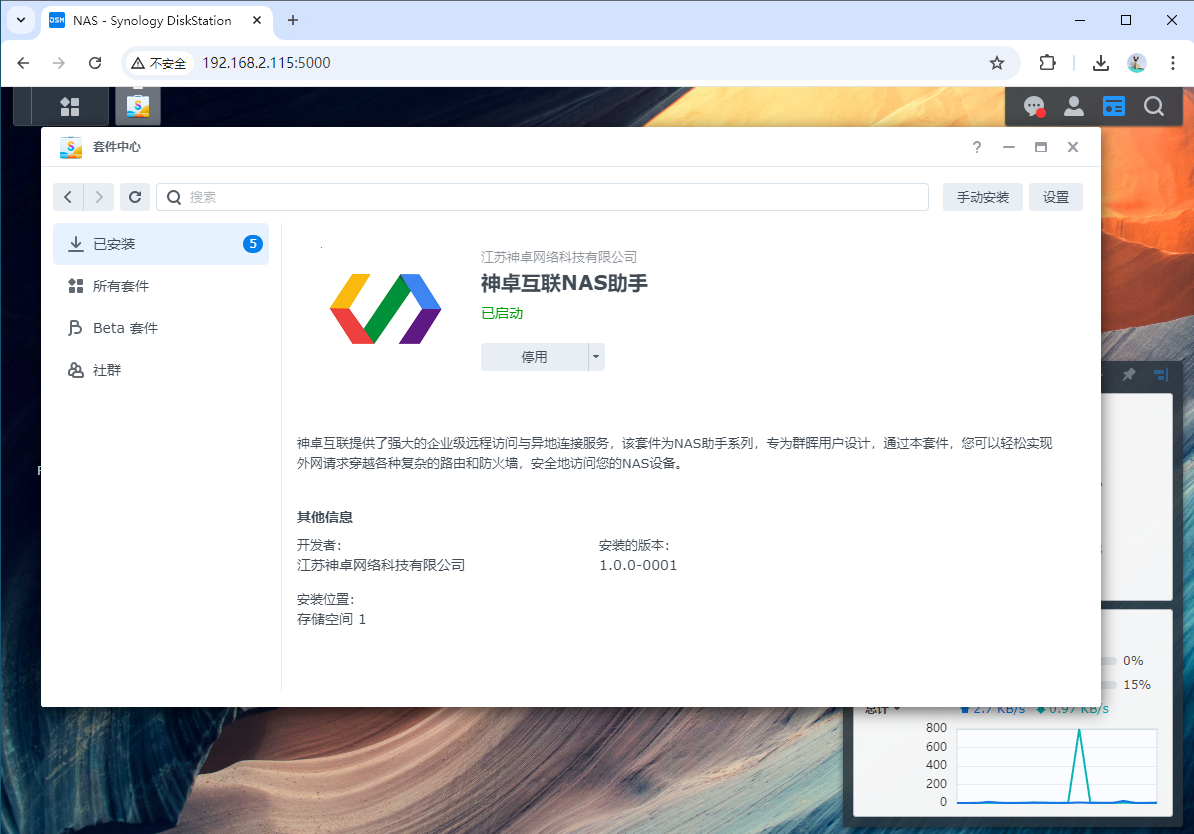Go back in the Package Center
Screen dimensions: 1194x834
pyautogui.click(x=68, y=197)
